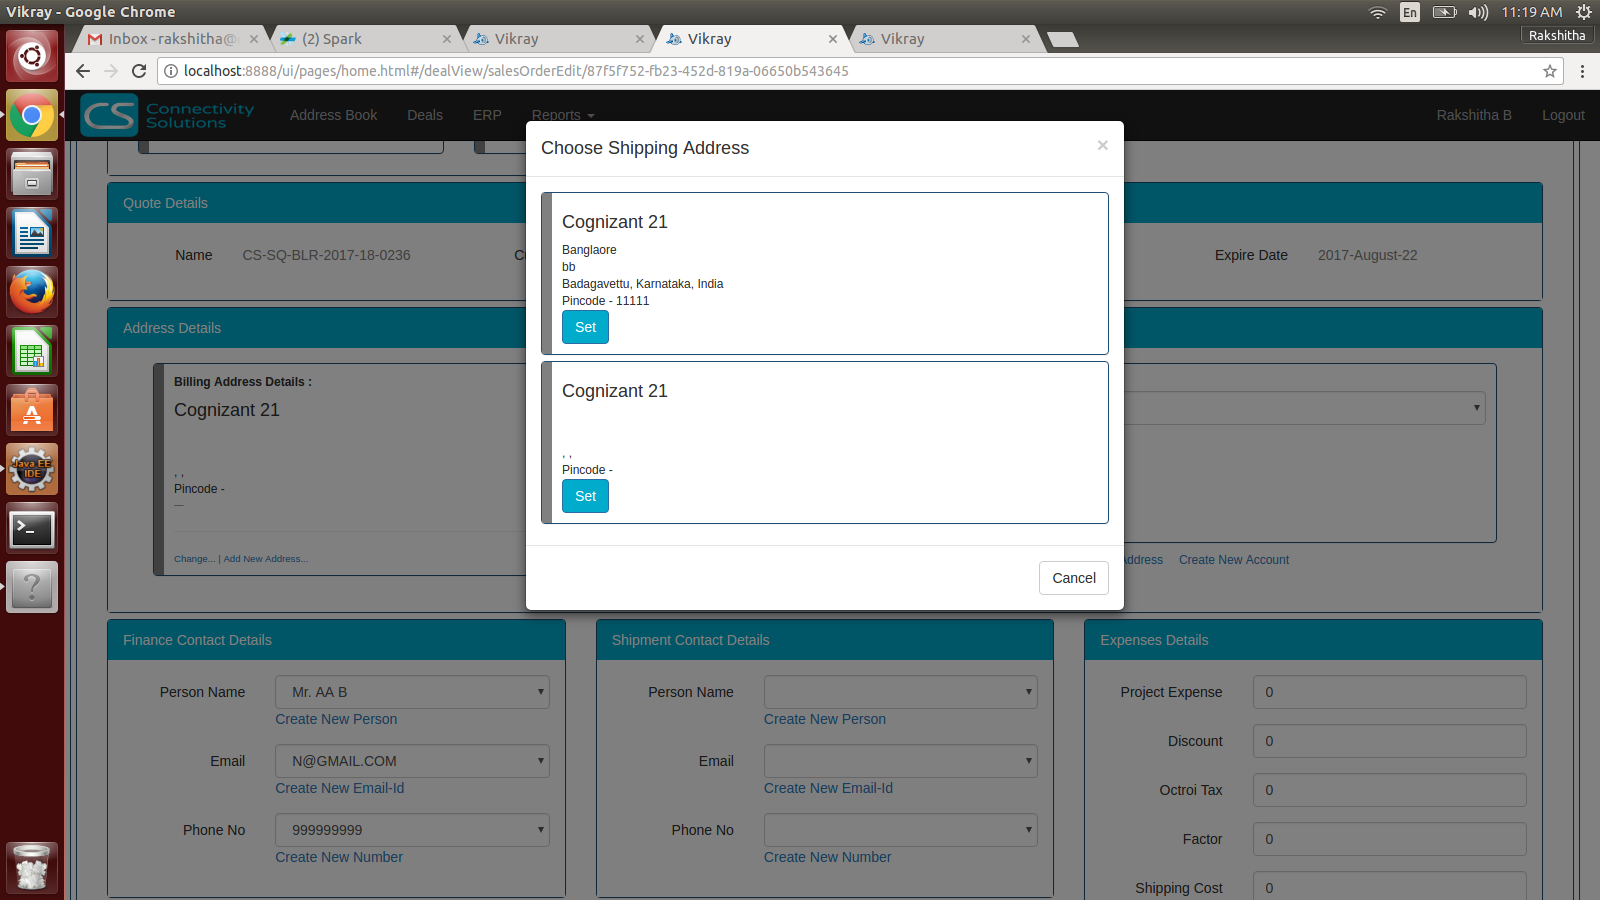
Task: Expand the Finance Person Name dropdown
Action: coord(412,692)
